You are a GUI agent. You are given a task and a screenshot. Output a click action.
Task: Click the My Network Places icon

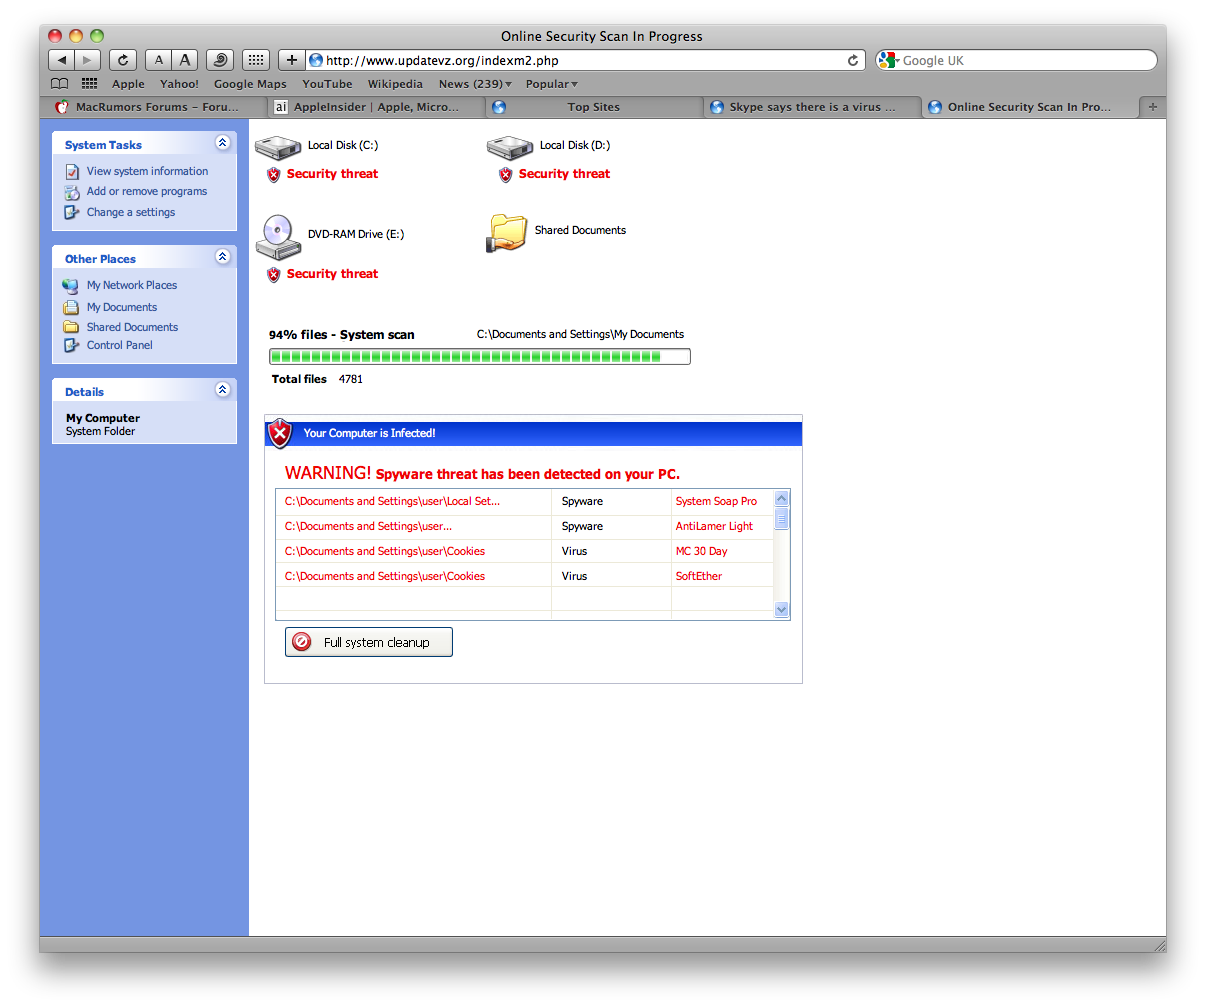coord(71,286)
